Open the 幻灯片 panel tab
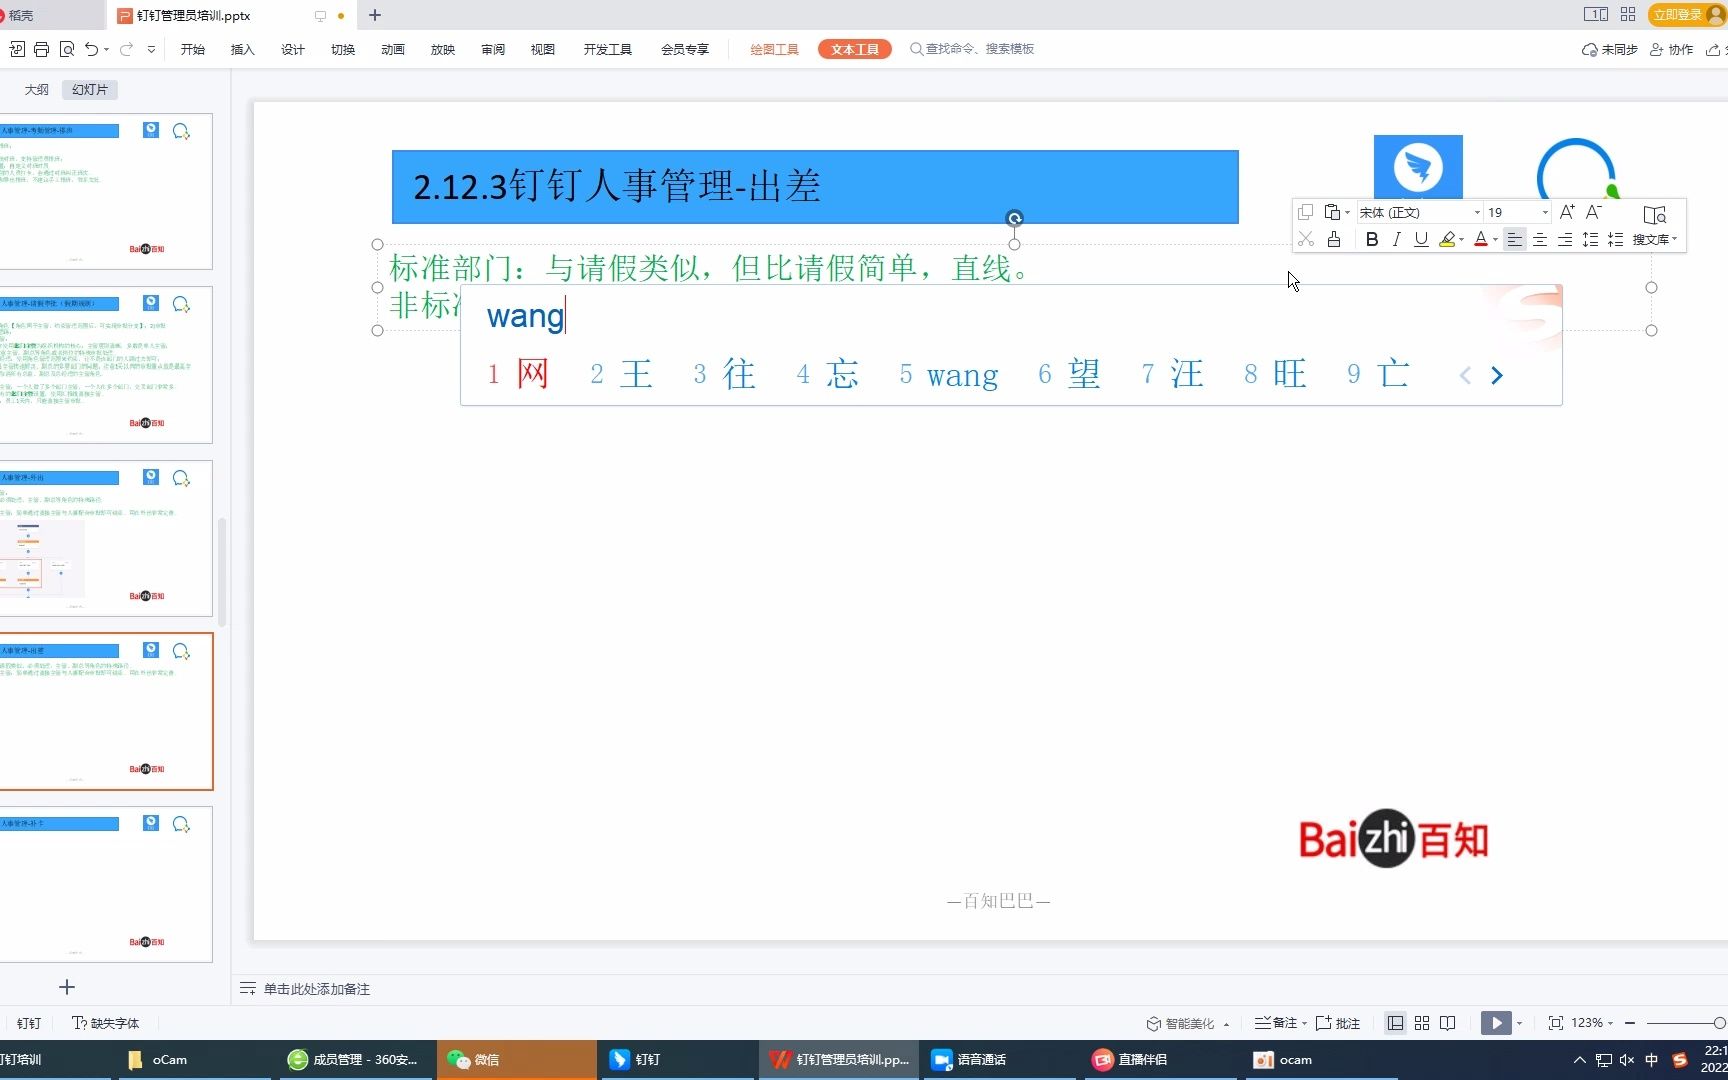1728x1080 pixels. (x=89, y=89)
